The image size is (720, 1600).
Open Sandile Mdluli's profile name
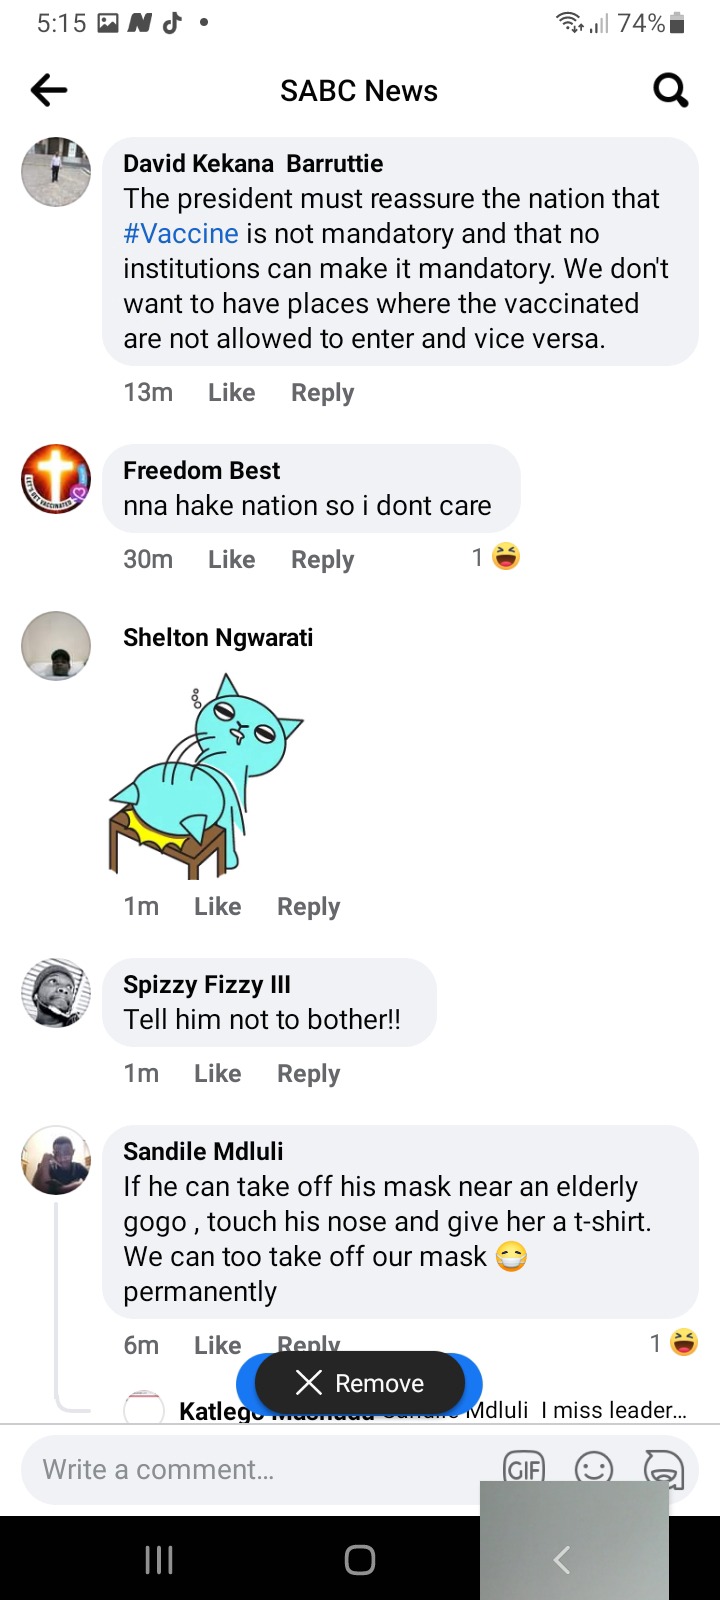203,1151
